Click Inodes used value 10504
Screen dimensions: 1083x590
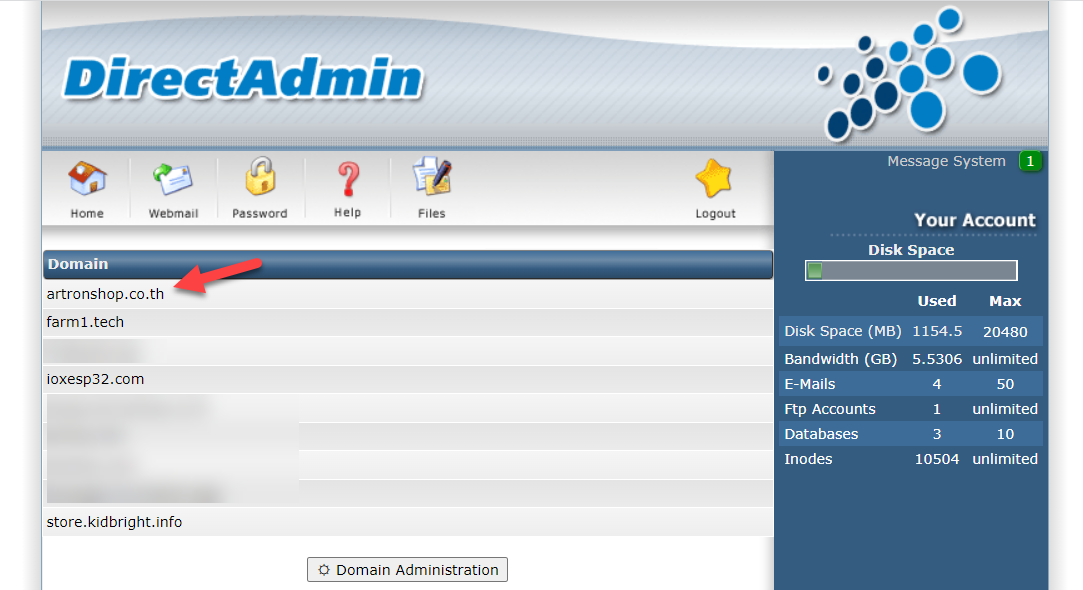[x=937, y=459]
